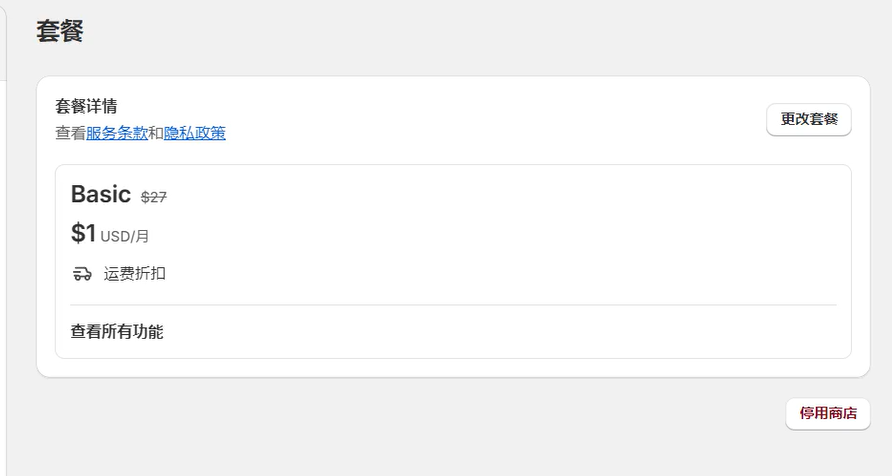892x476 pixels.
Task: Click the 和 text between the links
Action: (156, 133)
